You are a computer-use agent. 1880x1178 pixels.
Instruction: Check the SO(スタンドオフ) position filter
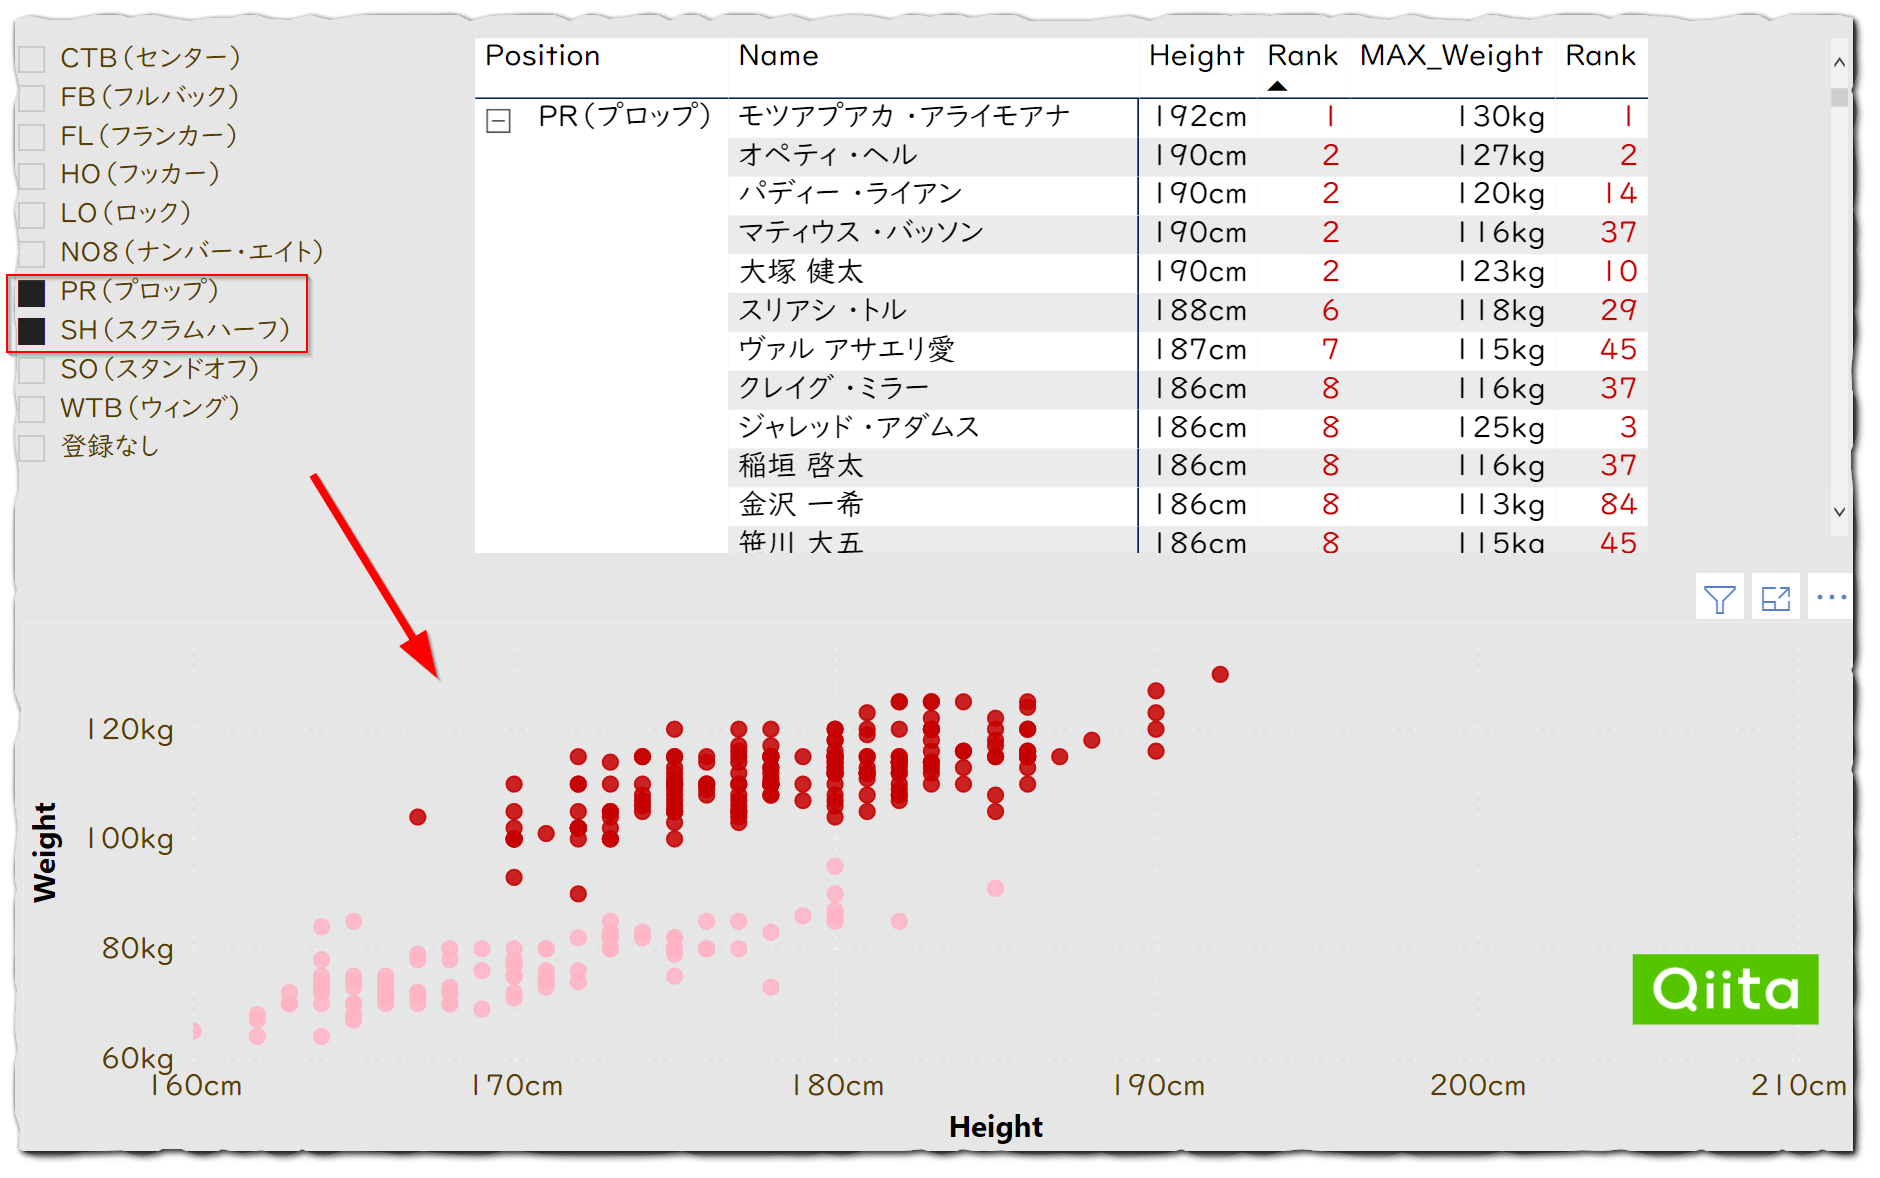[x=32, y=370]
